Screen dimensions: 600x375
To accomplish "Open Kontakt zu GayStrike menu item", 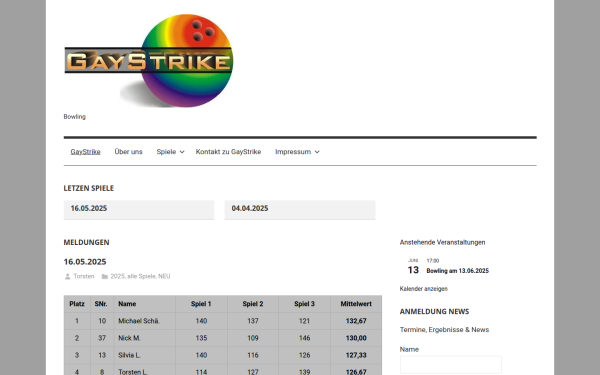I will click(228, 152).
